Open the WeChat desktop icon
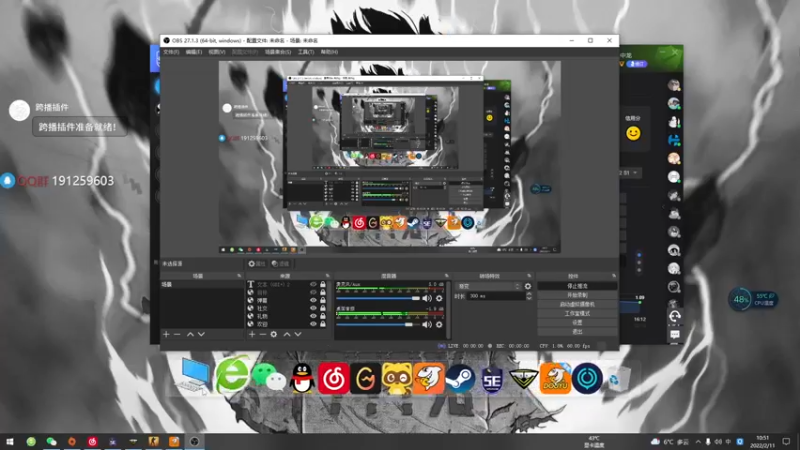The width and height of the screenshot is (800, 450). (x=268, y=378)
